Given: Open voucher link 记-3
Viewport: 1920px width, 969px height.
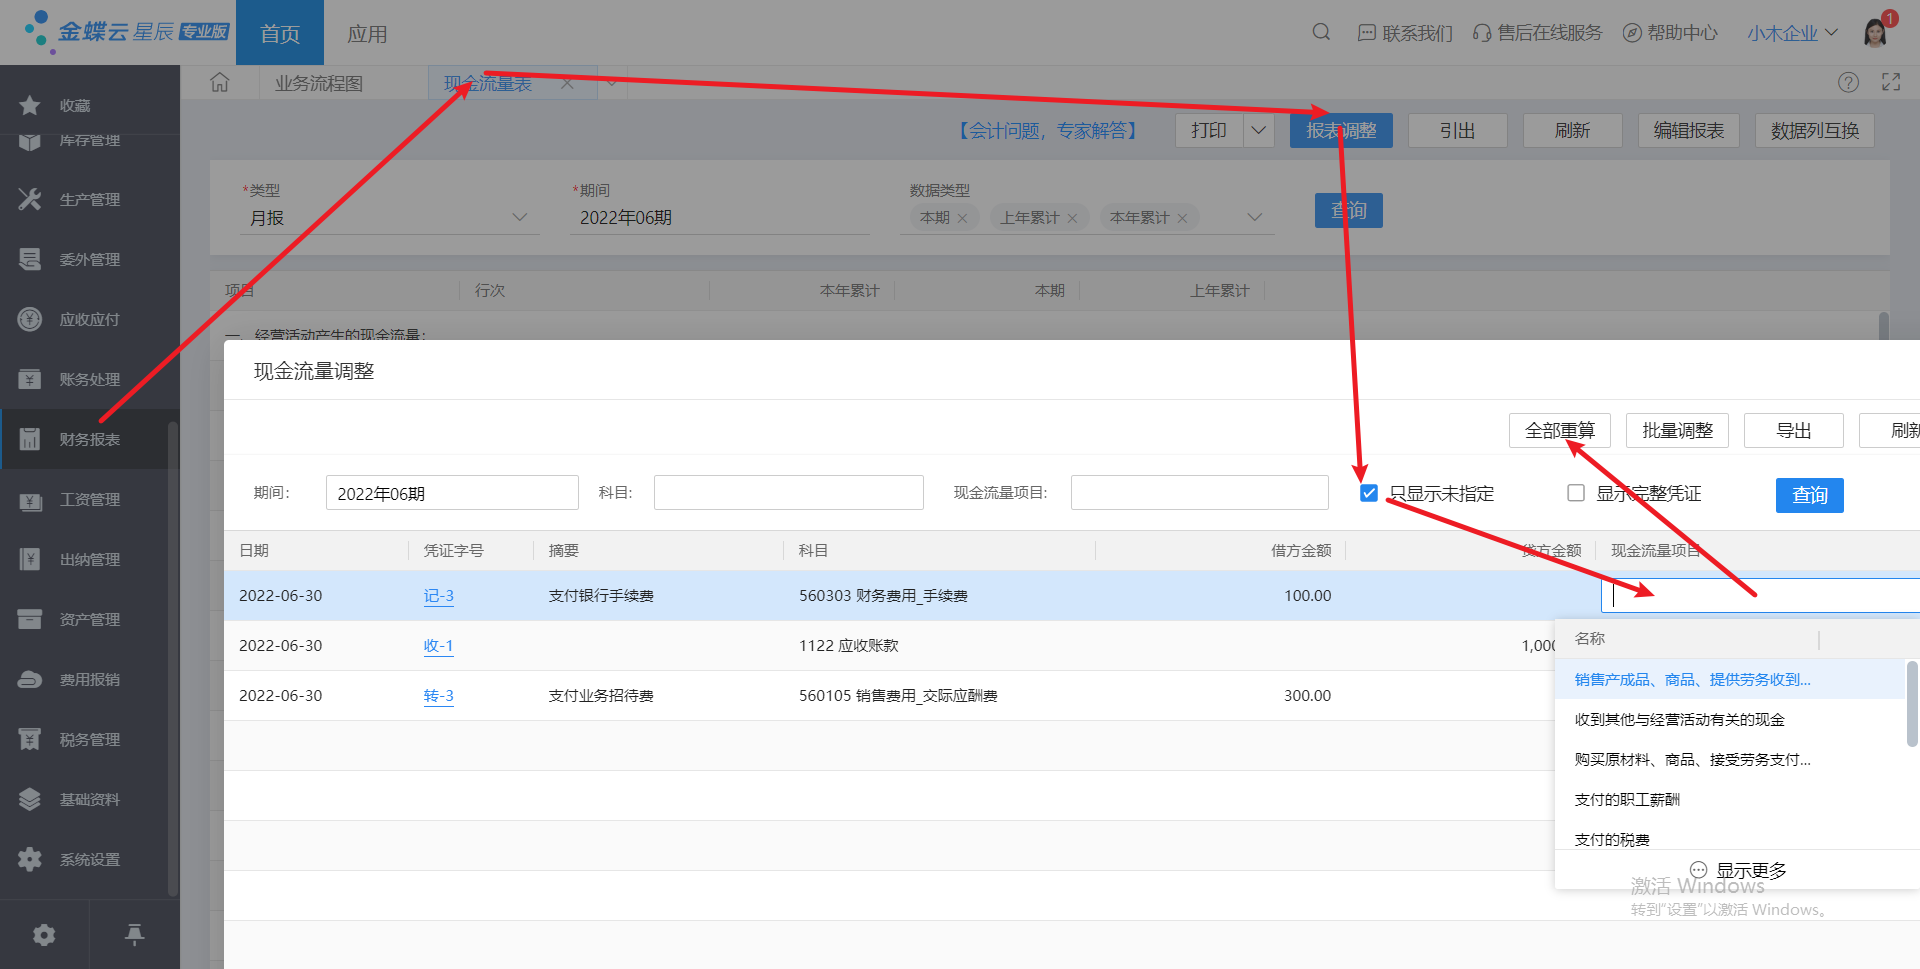Looking at the screenshot, I should pyautogui.click(x=438, y=595).
